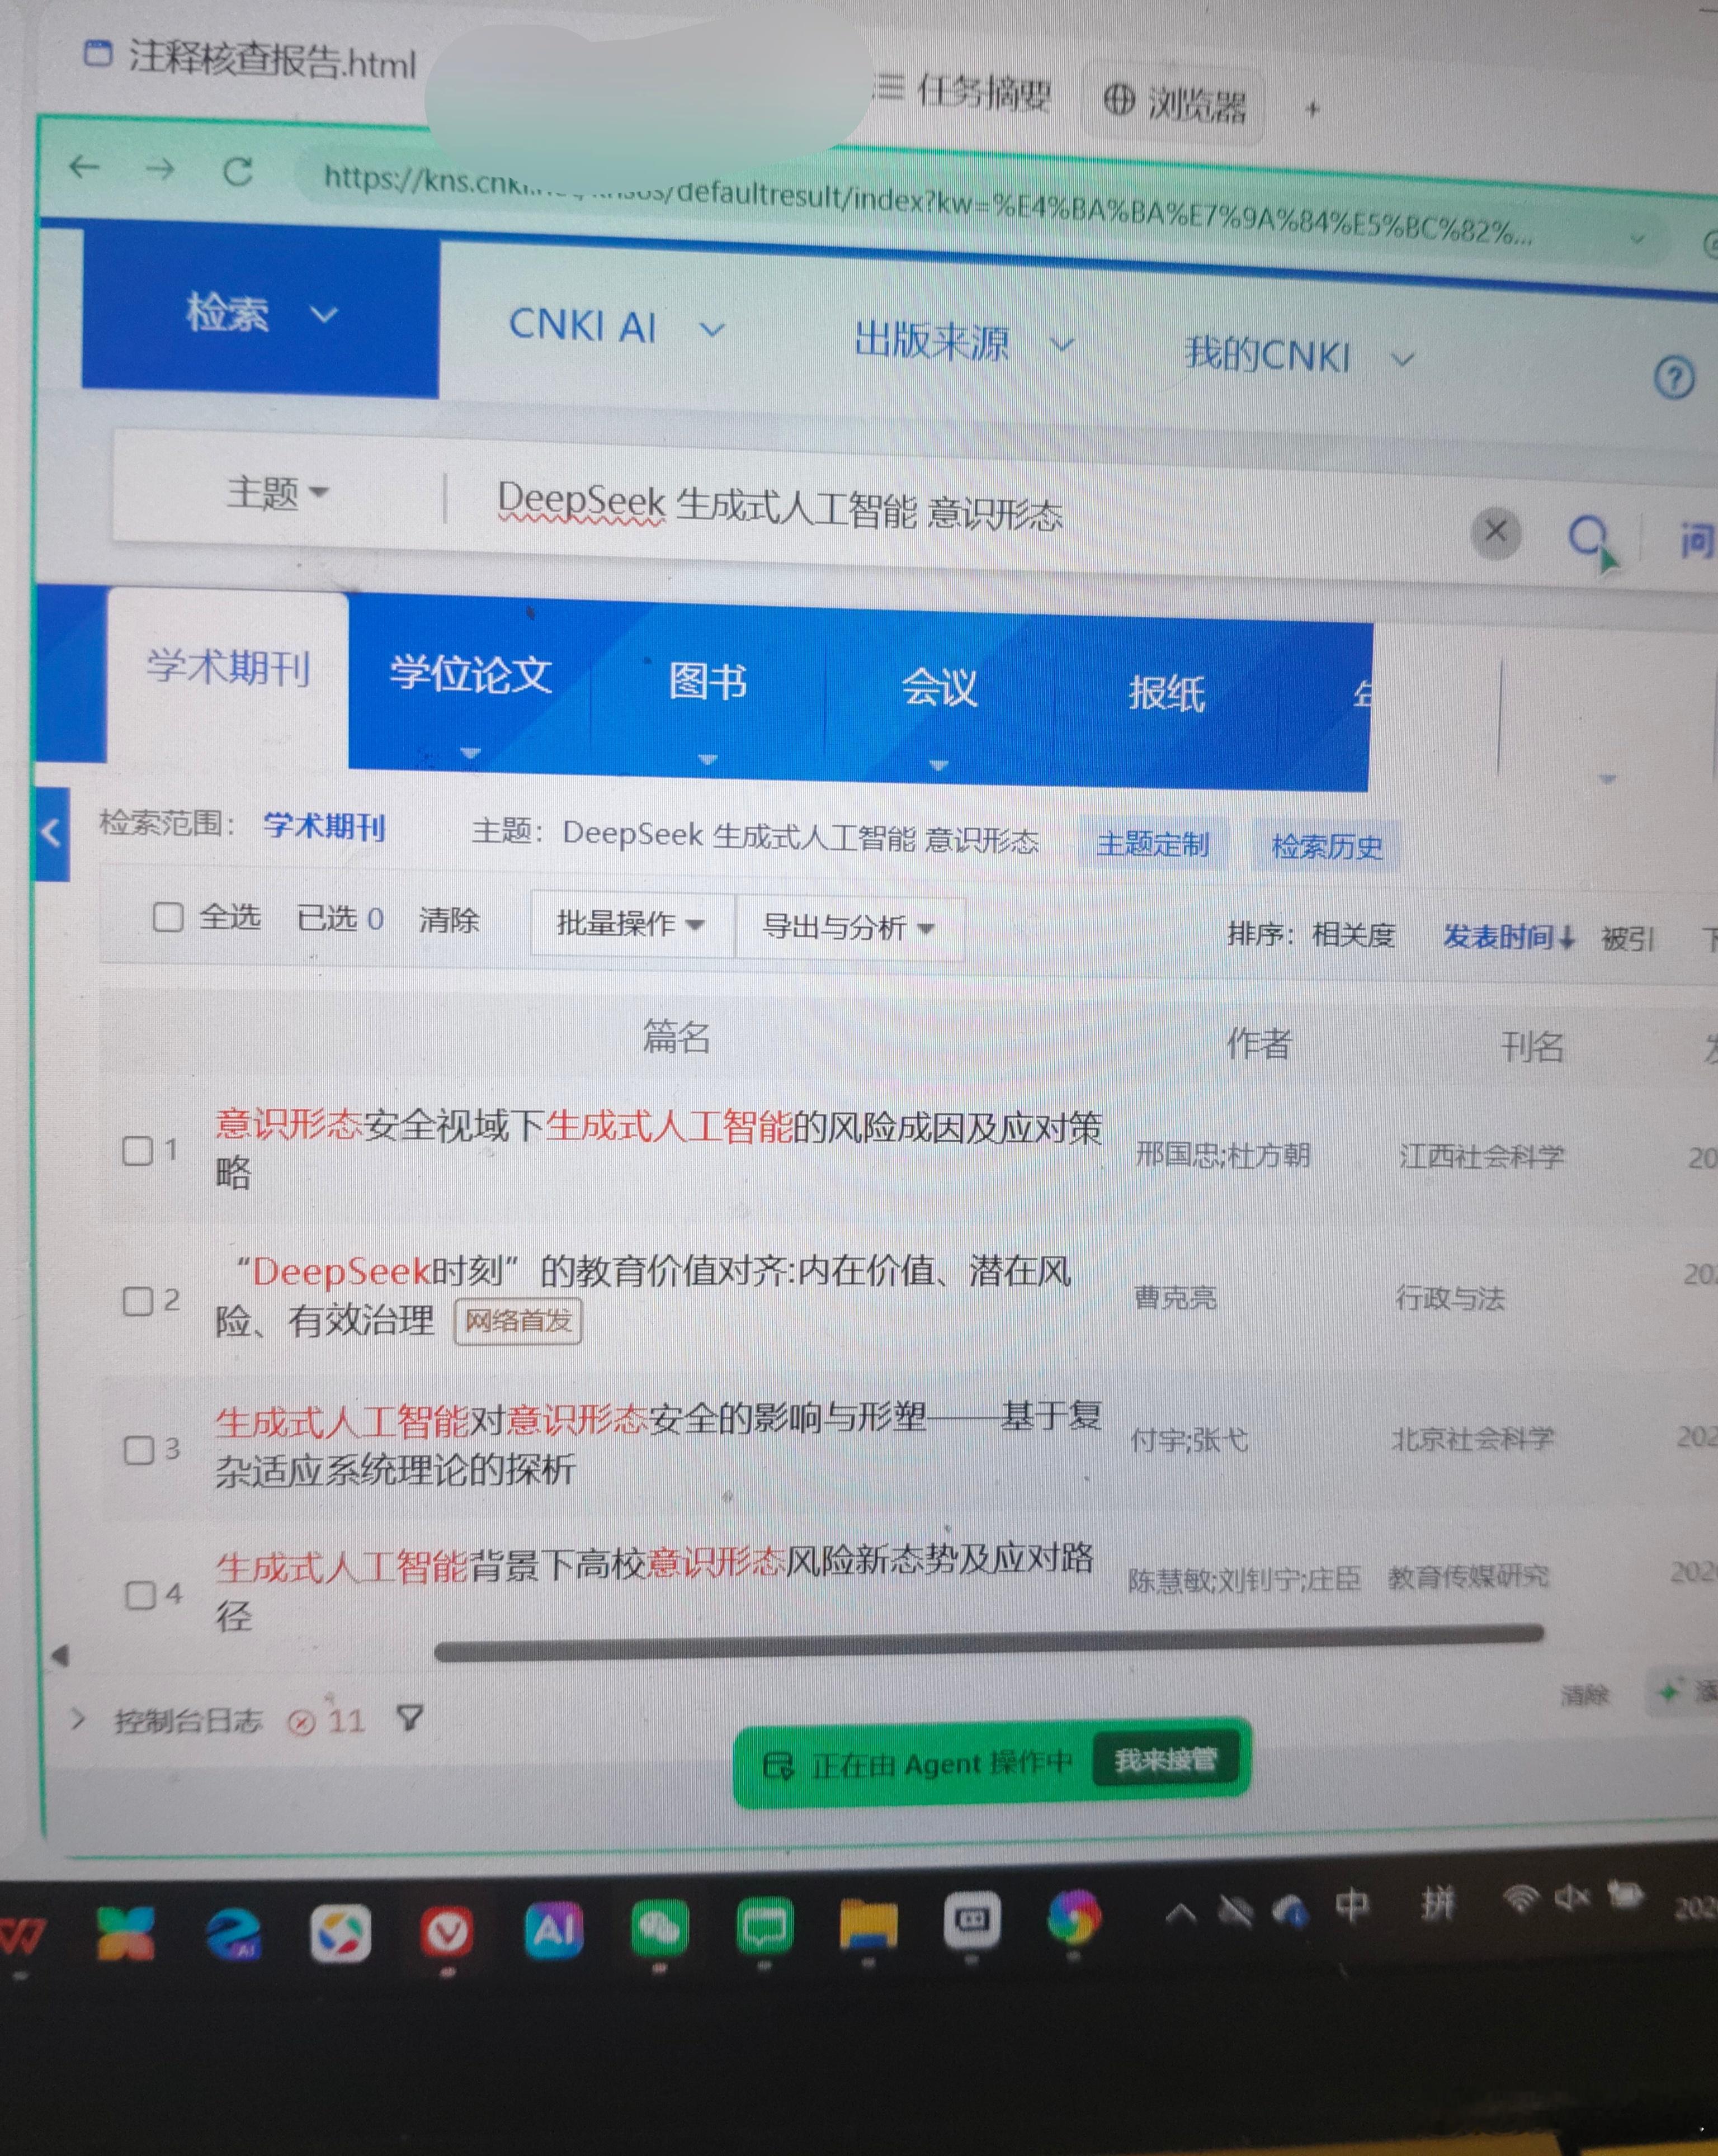Open the new tab plus icon

[1313, 108]
